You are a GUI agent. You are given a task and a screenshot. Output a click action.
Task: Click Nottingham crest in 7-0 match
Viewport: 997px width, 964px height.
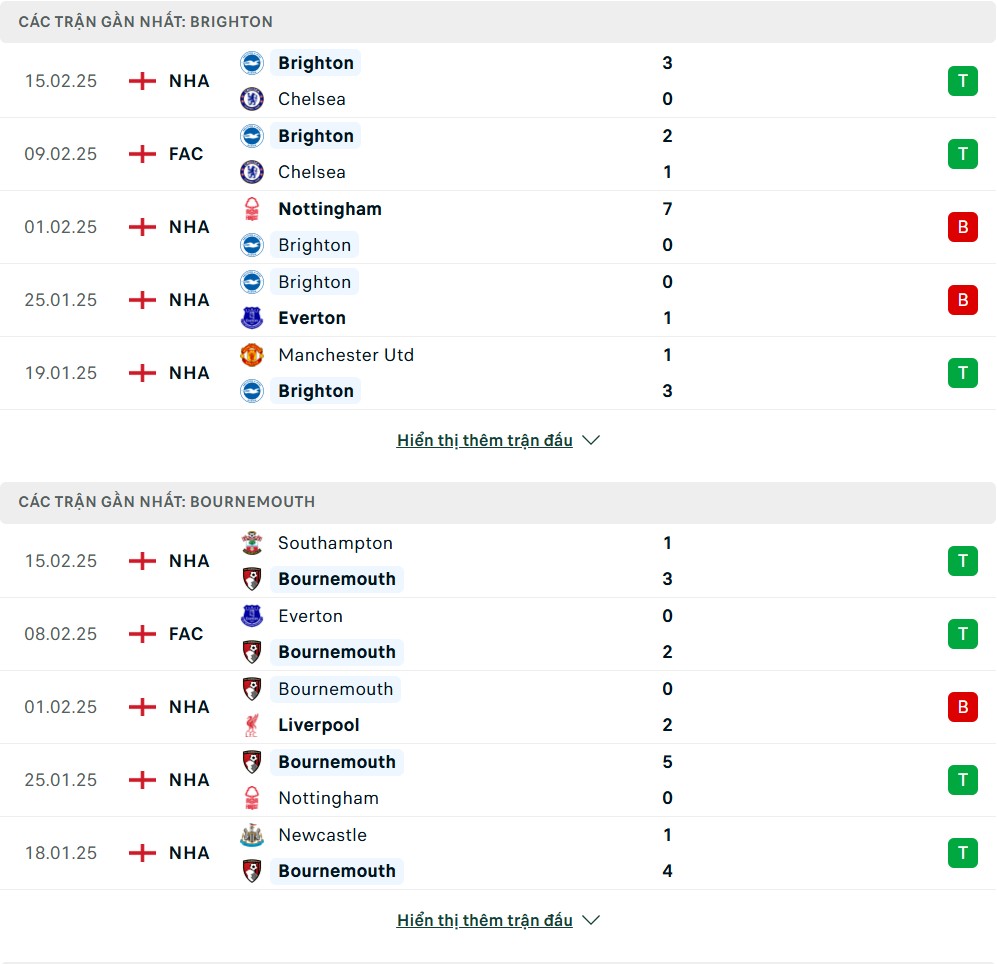252,209
